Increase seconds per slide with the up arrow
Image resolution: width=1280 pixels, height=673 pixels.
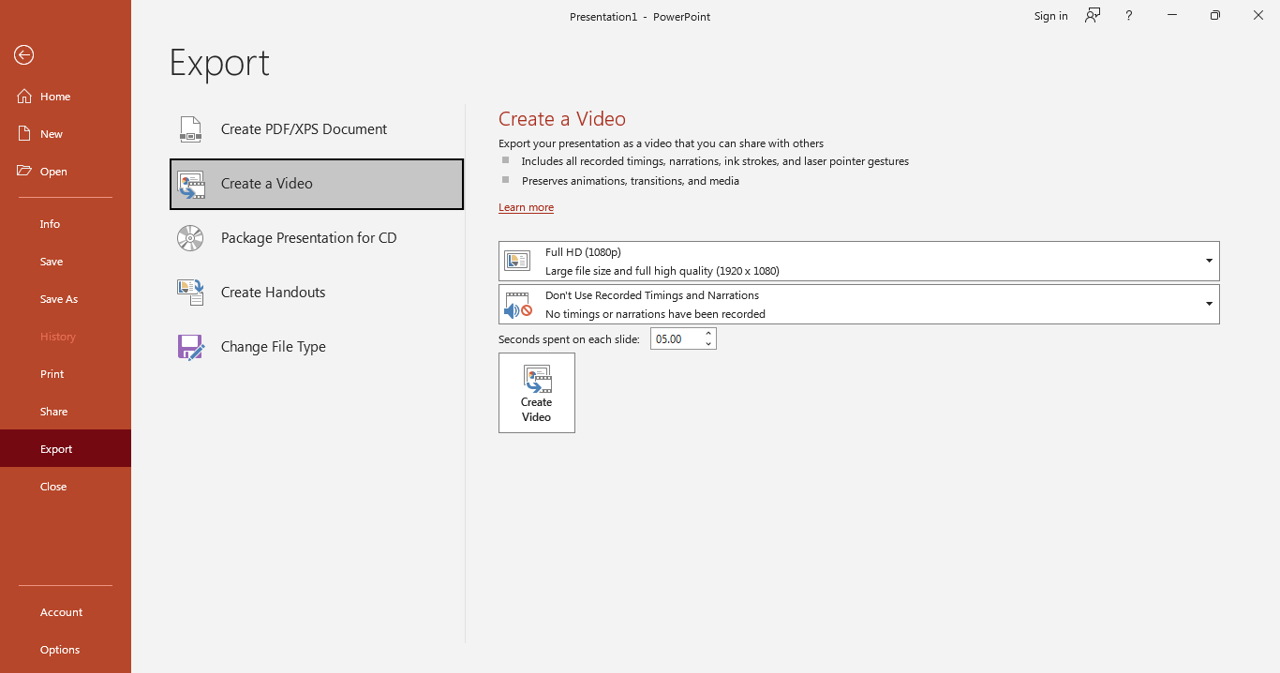[708, 333]
